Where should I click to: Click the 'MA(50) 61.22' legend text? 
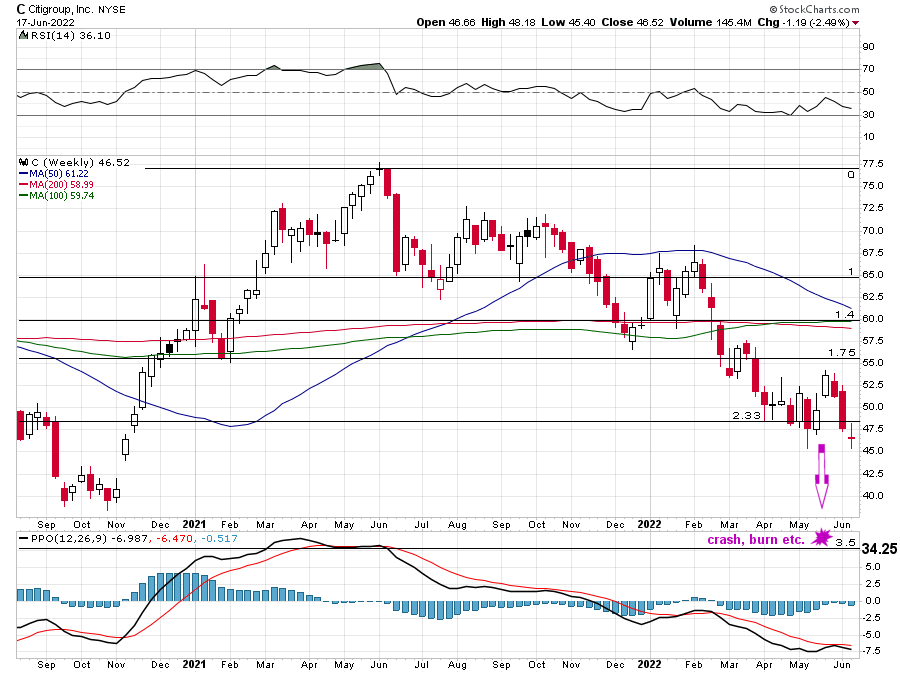coord(59,173)
